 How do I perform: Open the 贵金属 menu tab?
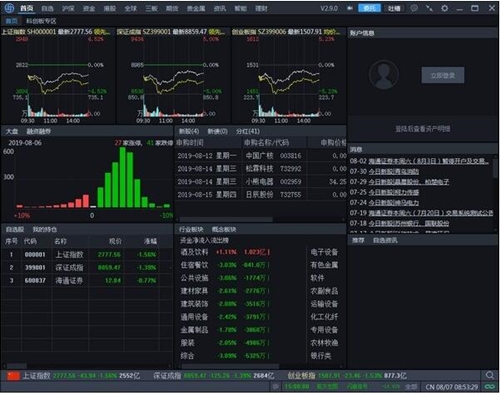[196, 8]
